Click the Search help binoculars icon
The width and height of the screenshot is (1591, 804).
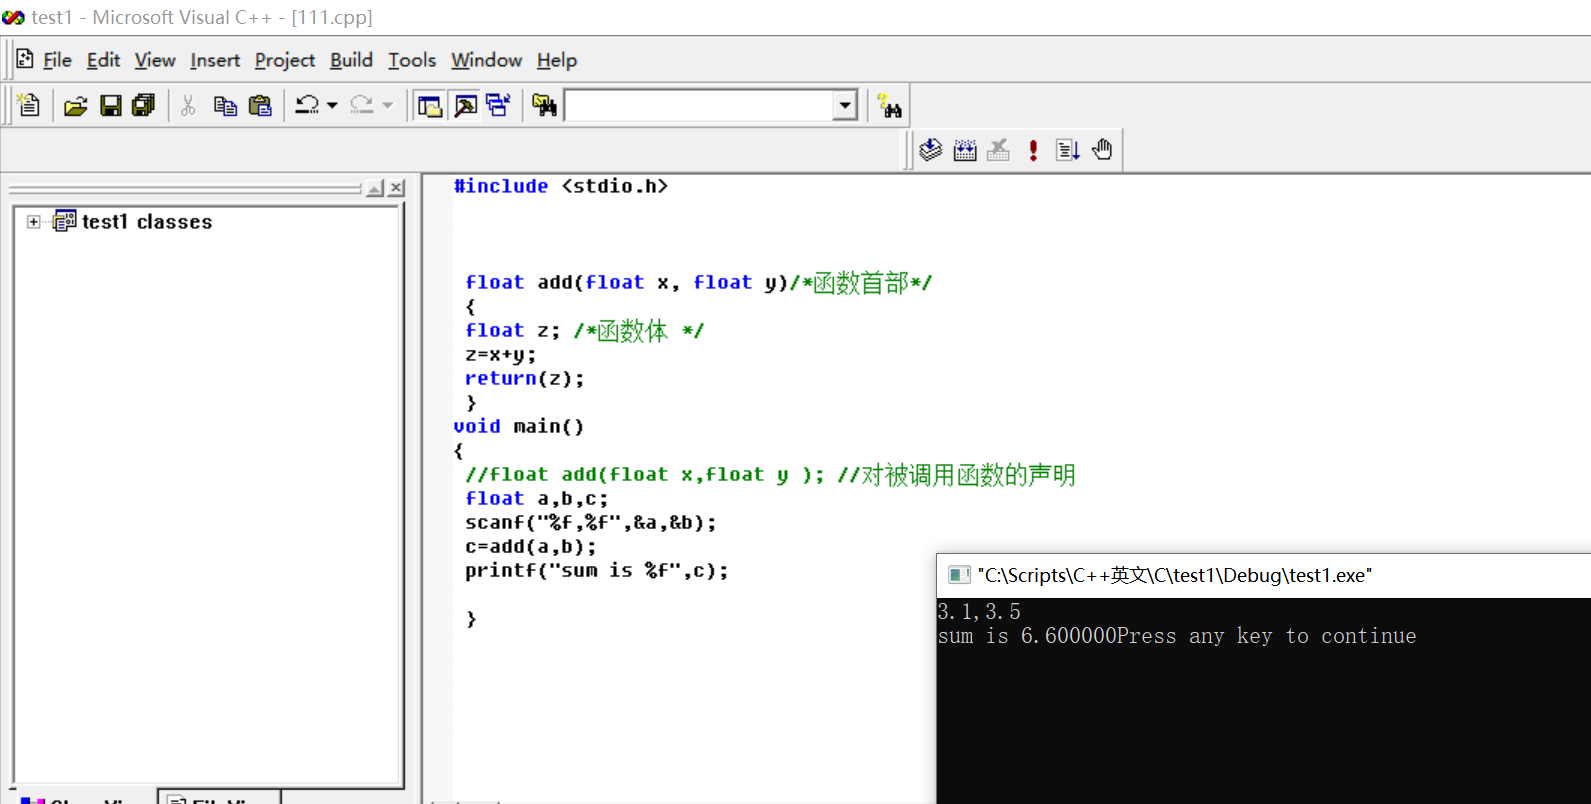[889, 105]
